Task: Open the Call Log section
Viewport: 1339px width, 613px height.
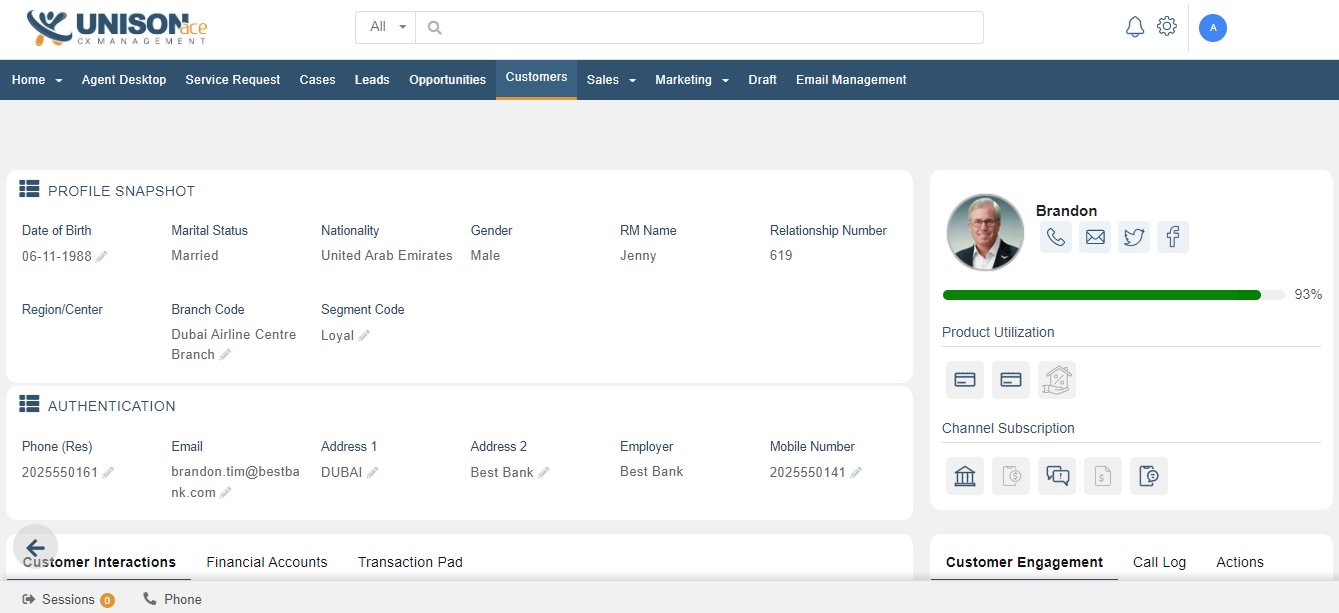Action: coord(1159,562)
